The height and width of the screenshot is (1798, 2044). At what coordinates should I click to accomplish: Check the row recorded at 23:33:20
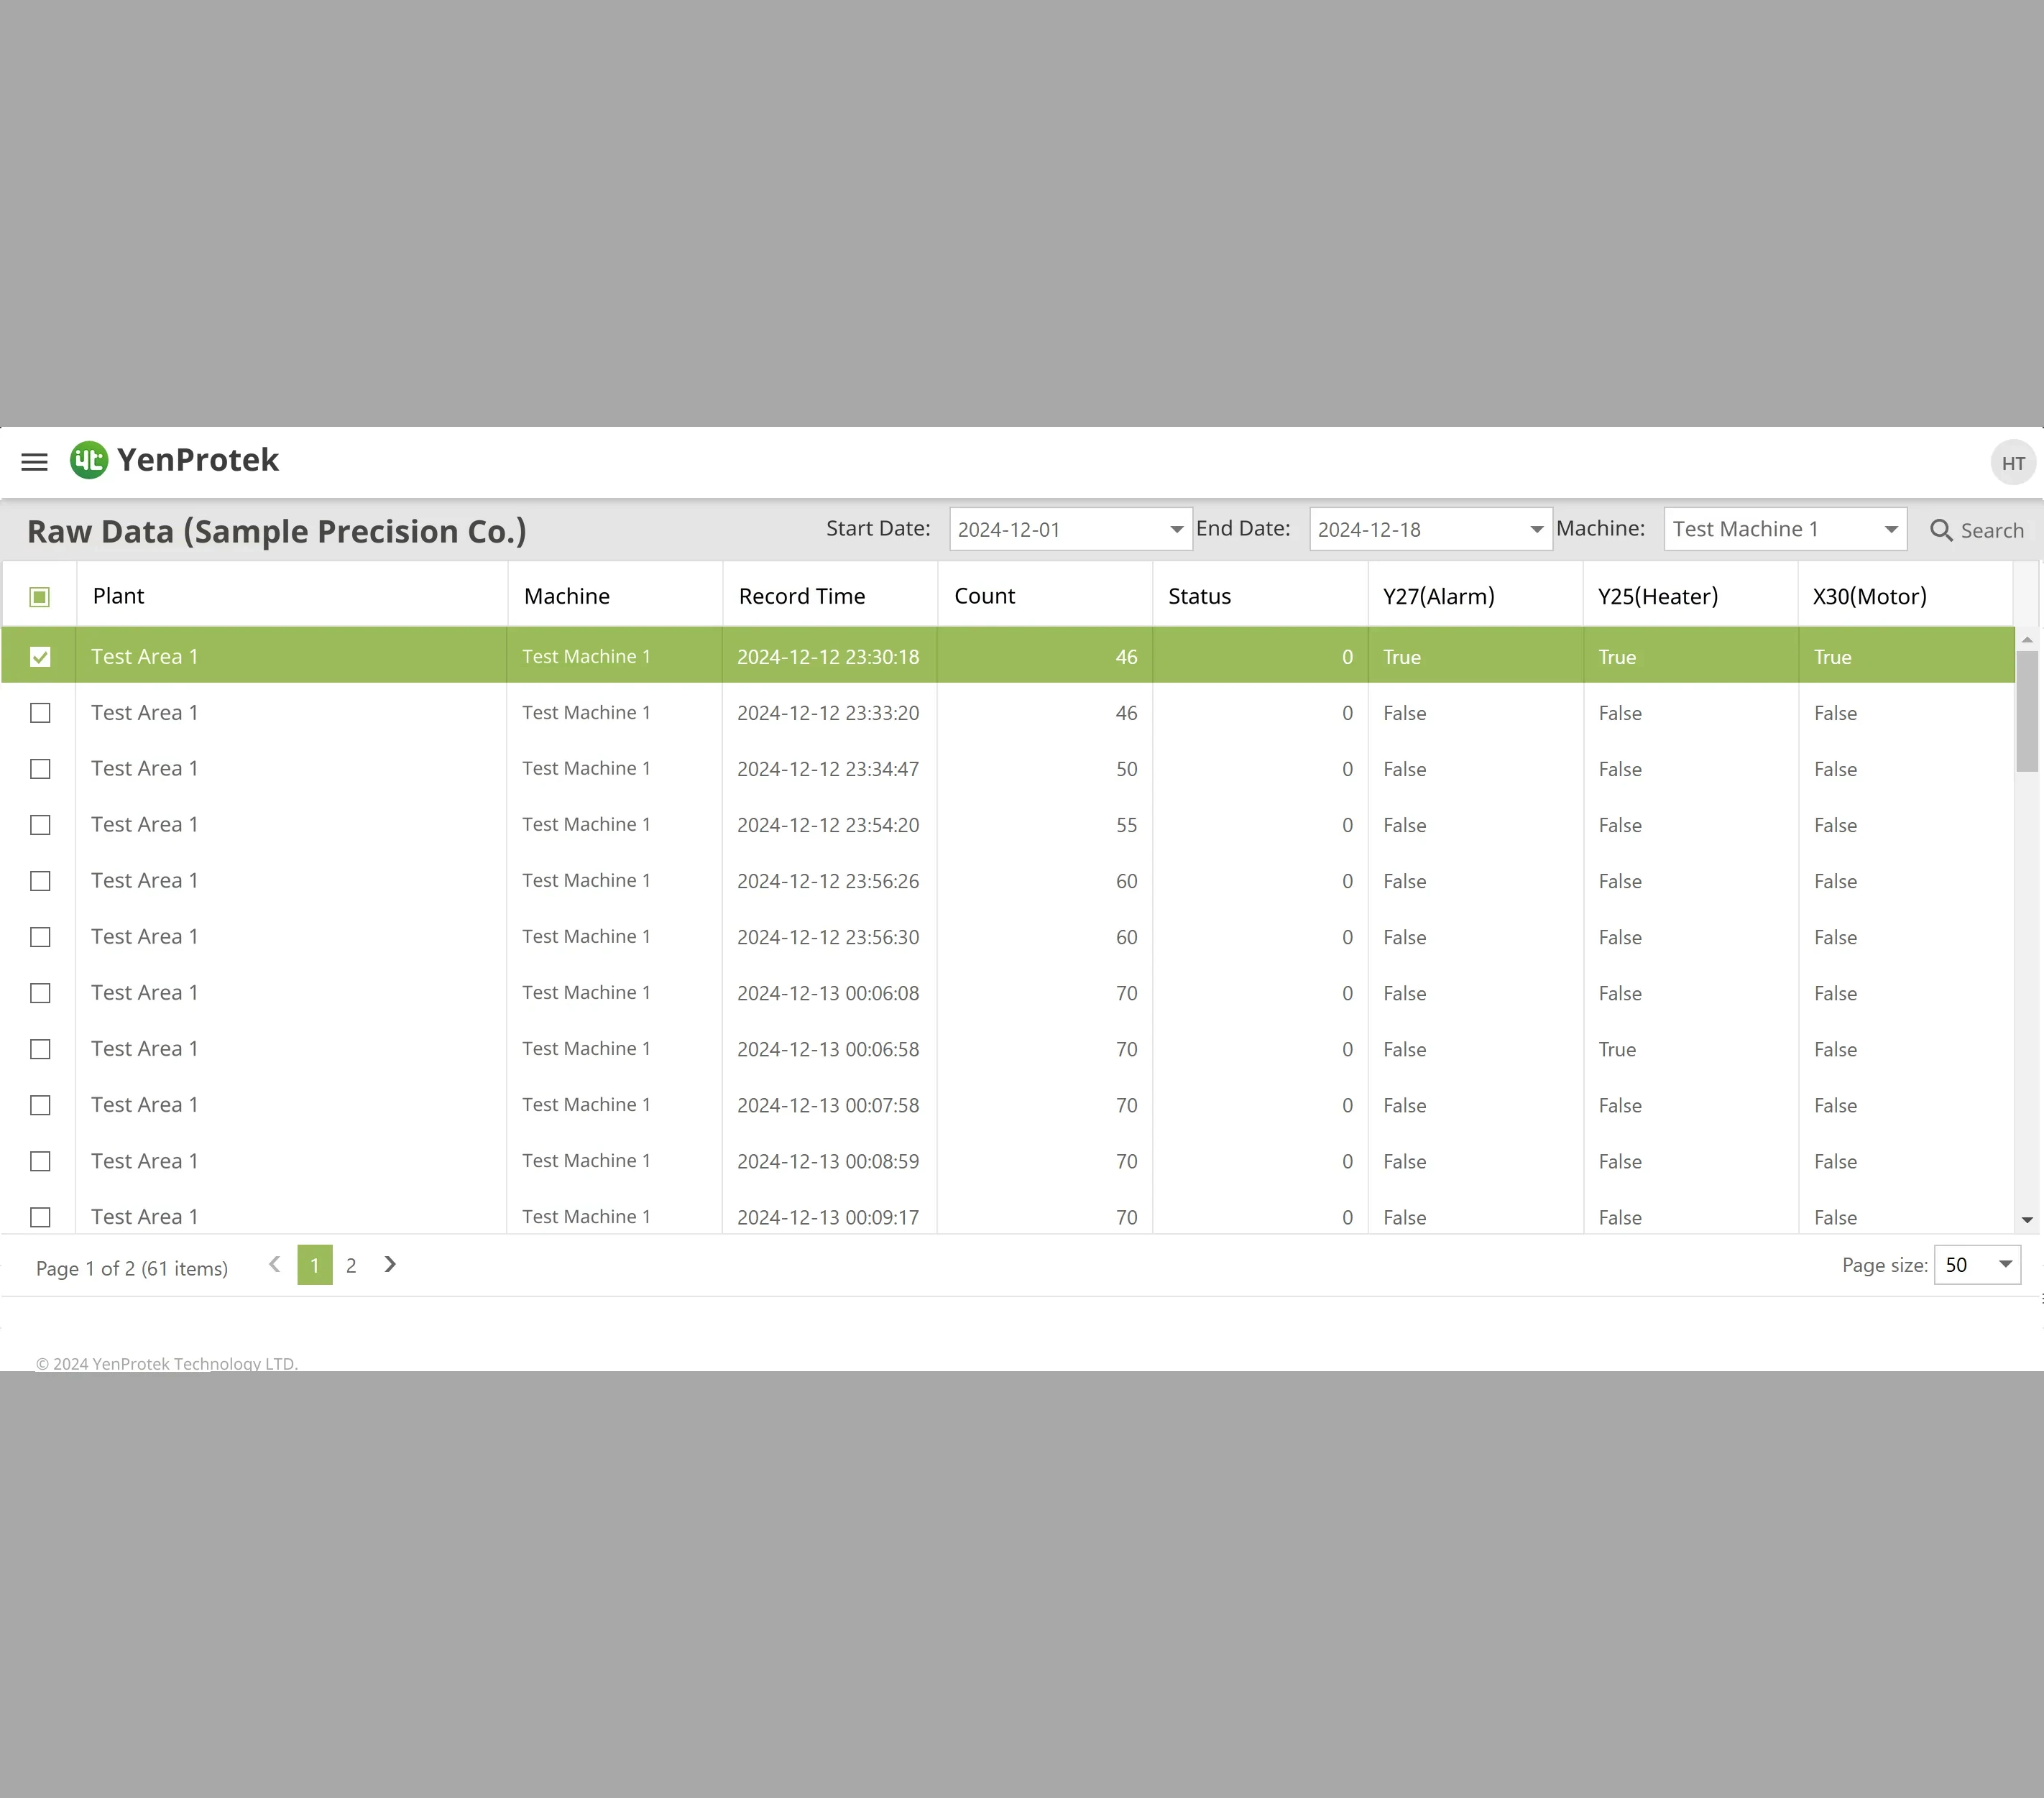click(40, 713)
